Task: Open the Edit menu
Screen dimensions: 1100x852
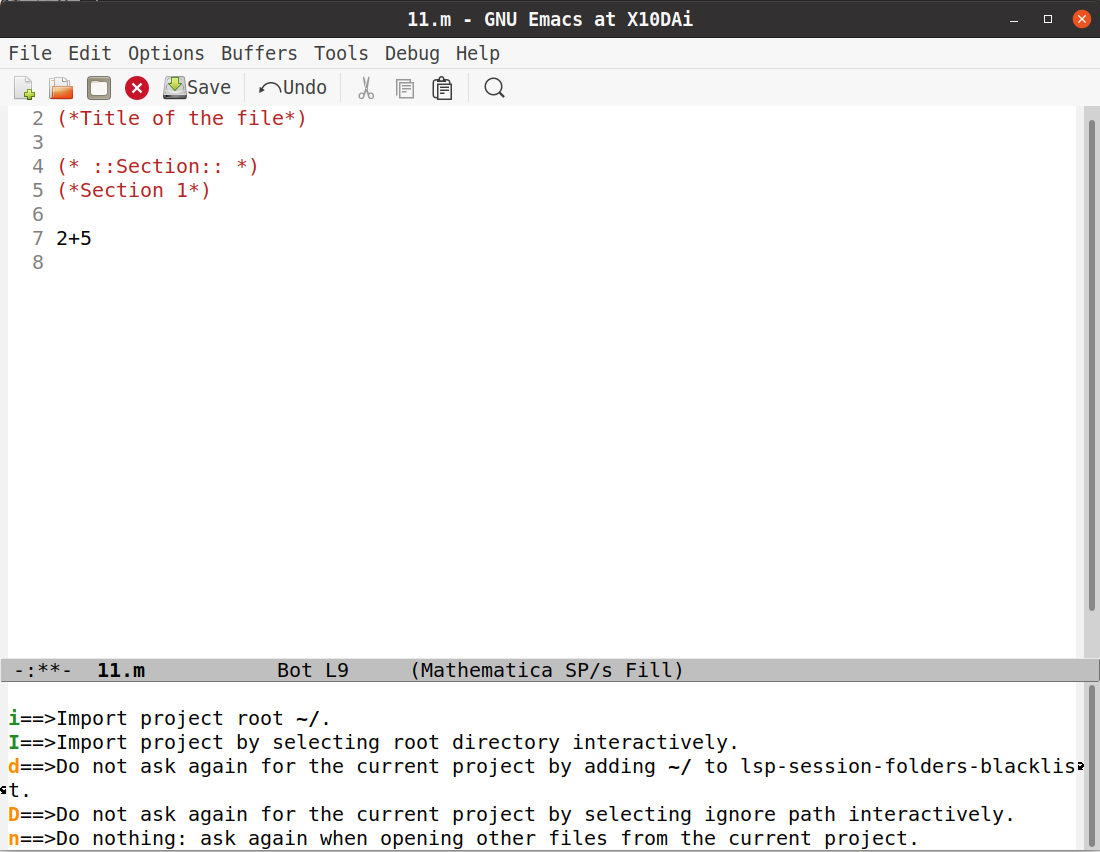Action: 89,53
